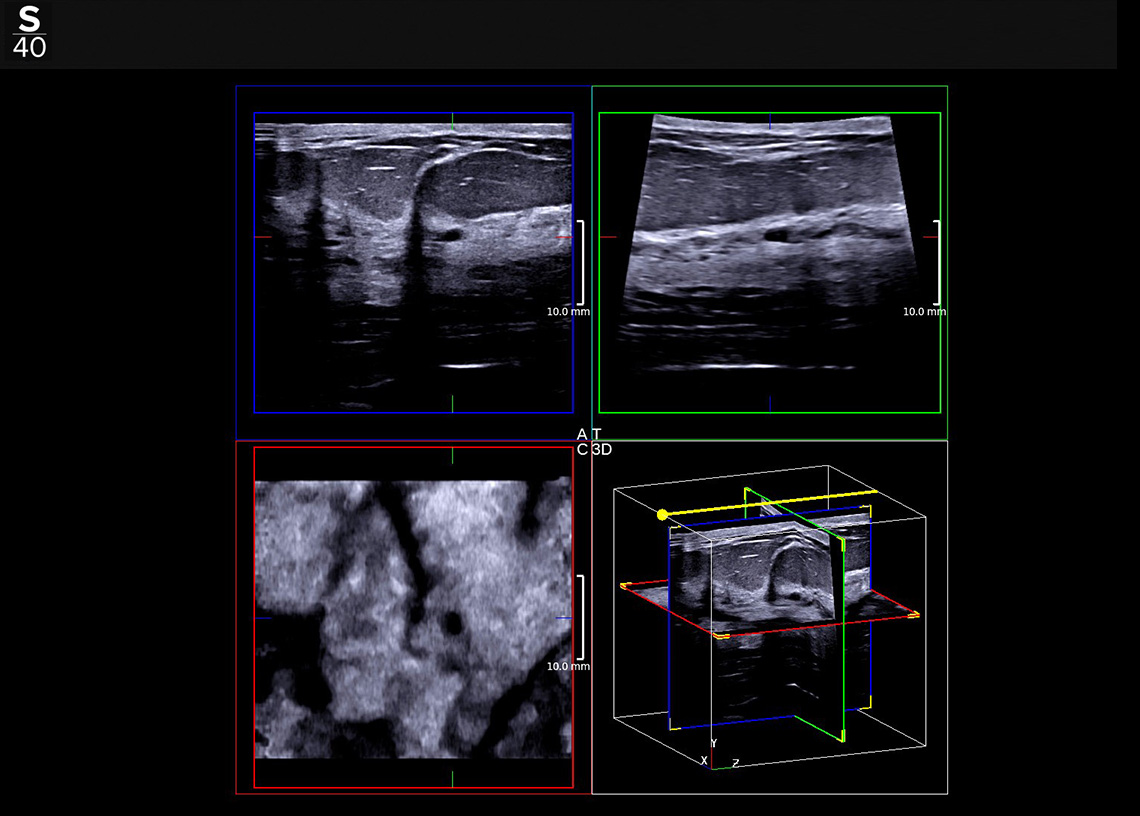
Task: Select the green-framed T plane ultrasound image
Action: click(x=770, y=263)
